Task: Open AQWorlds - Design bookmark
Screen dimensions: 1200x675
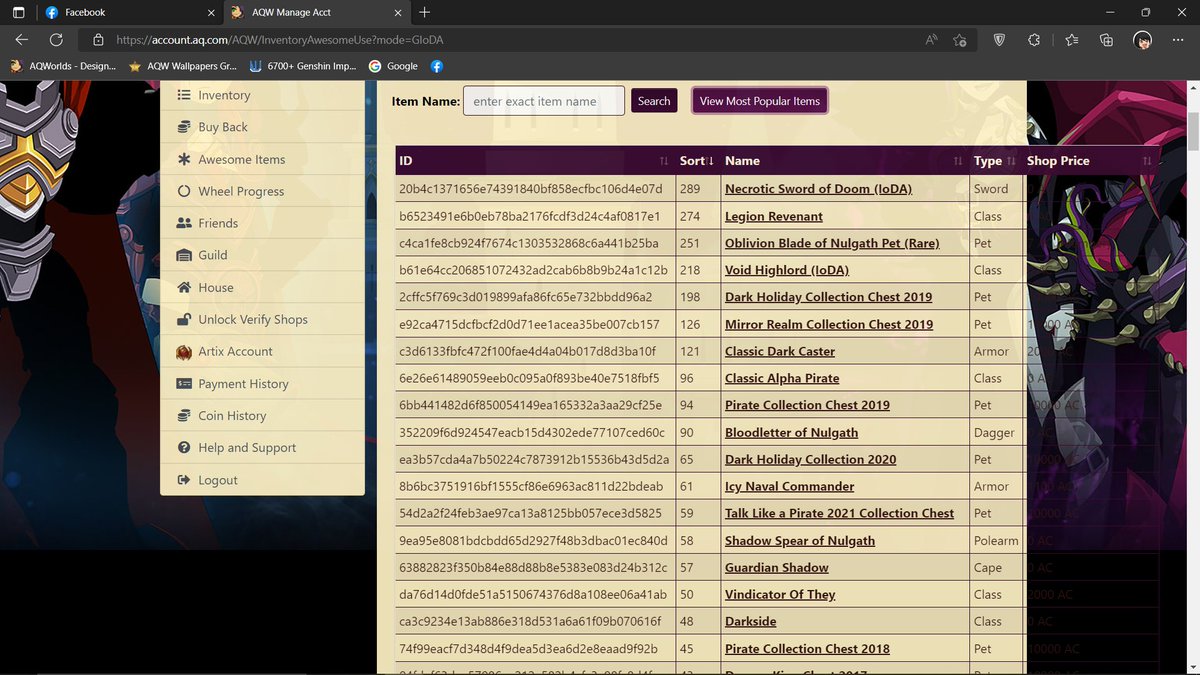Action: pos(64,66)
